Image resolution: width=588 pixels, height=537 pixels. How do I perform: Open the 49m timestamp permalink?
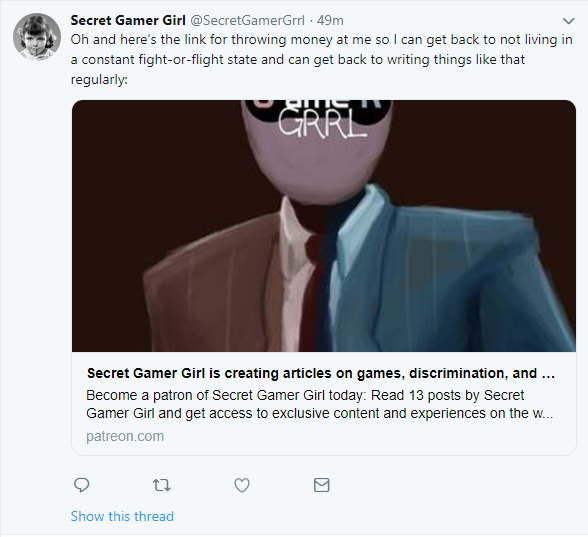[x=330, y=20]
